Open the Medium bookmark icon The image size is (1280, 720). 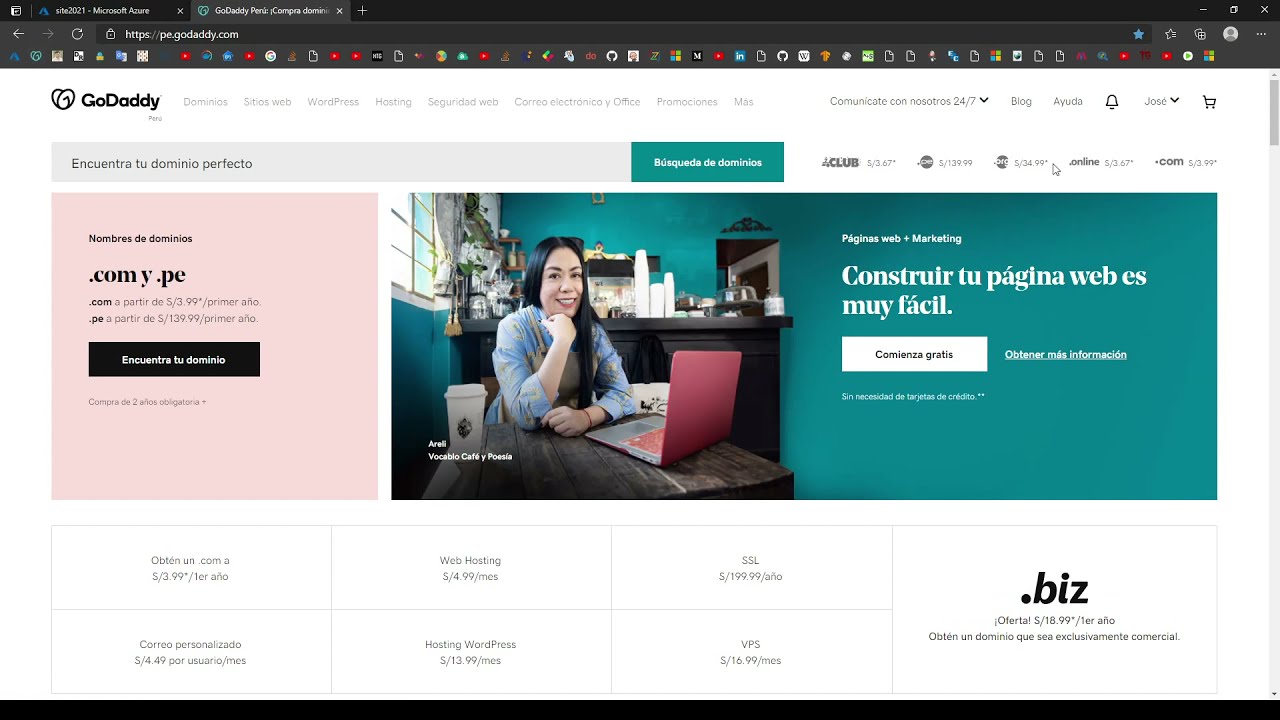pyautogui.click(x=697, y=56)
